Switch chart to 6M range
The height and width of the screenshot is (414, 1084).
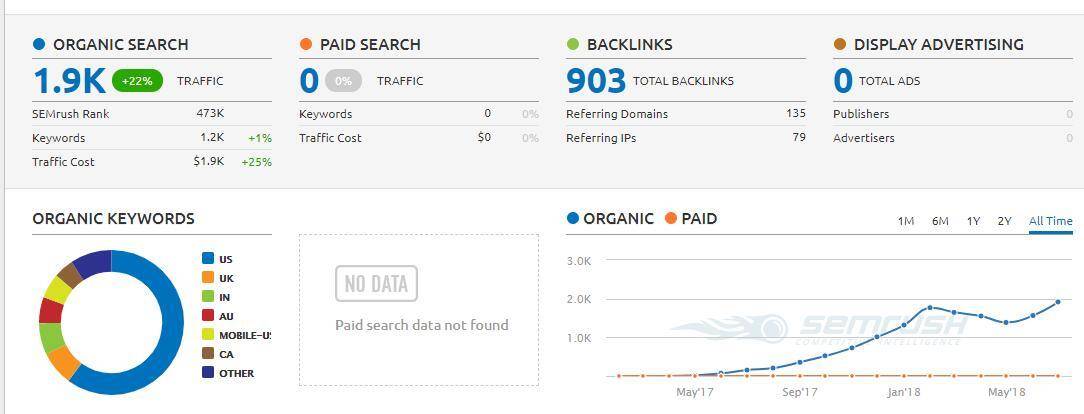pos(940,221)
